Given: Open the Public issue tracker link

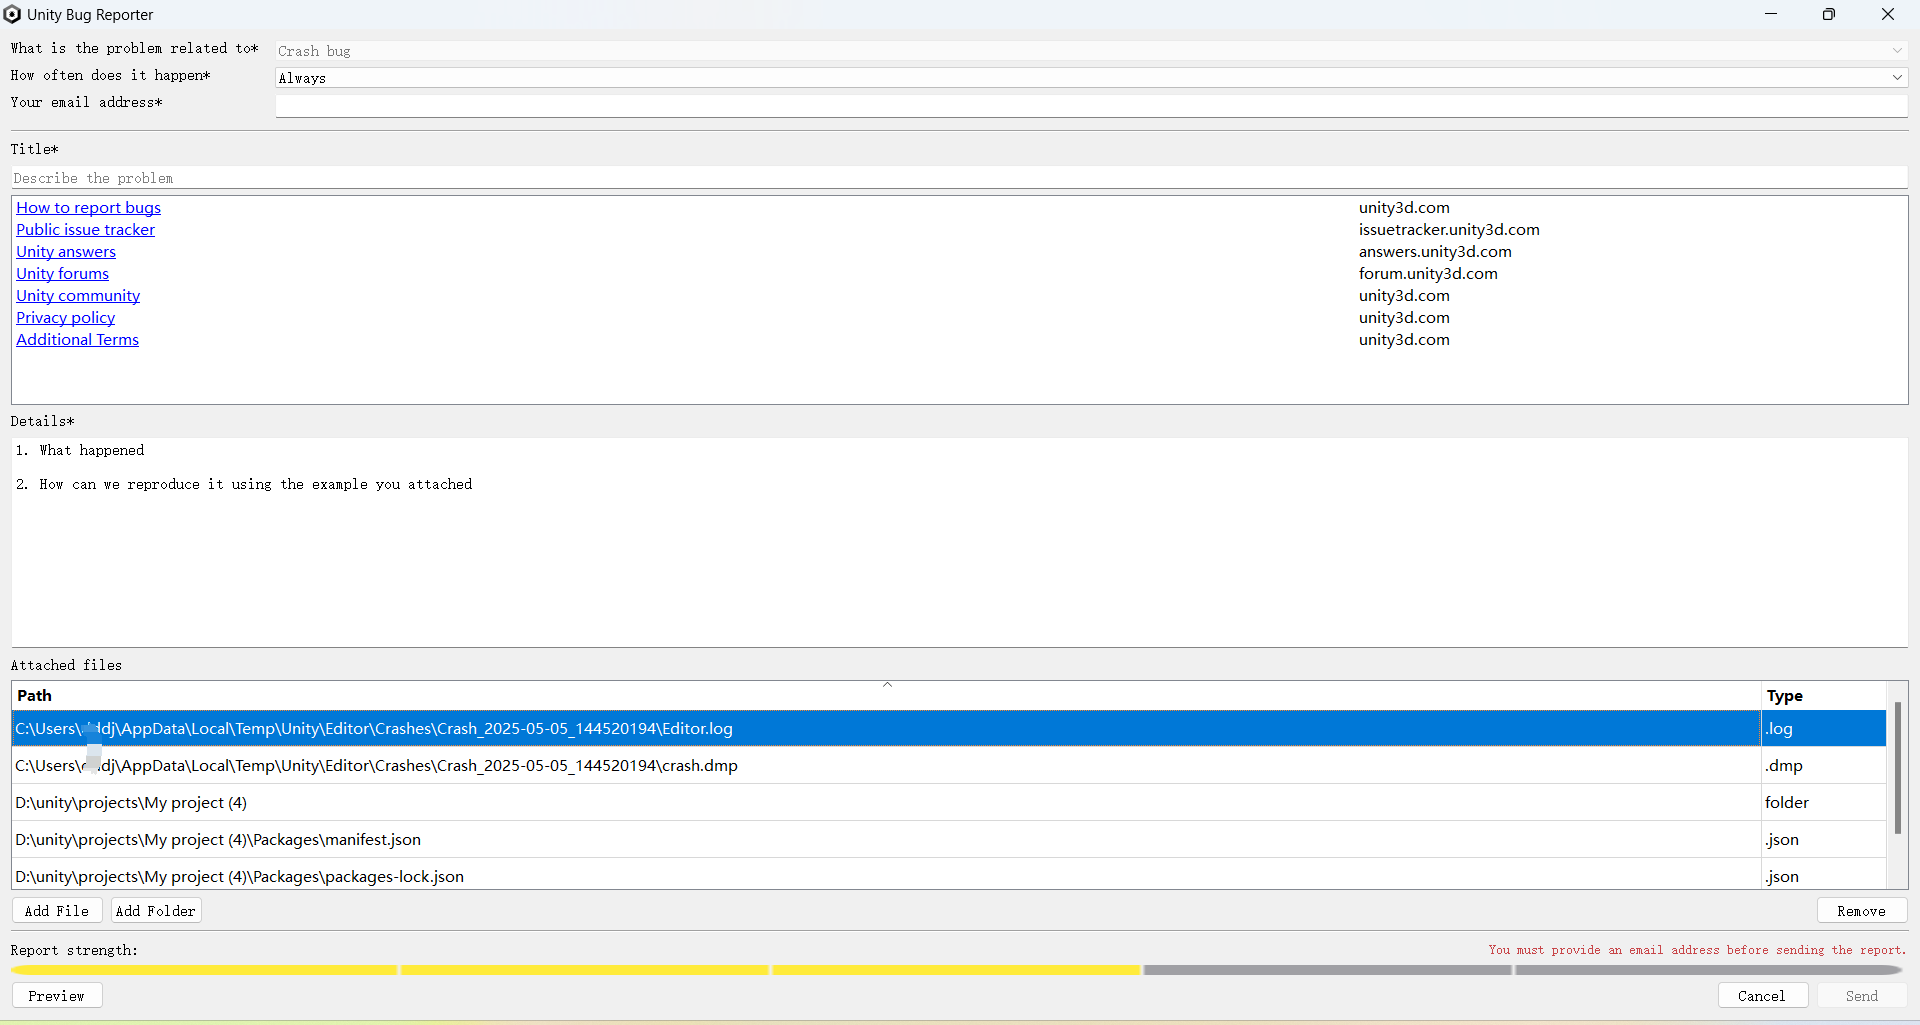Looking at the screenshot, I should [x=85, y=230].
